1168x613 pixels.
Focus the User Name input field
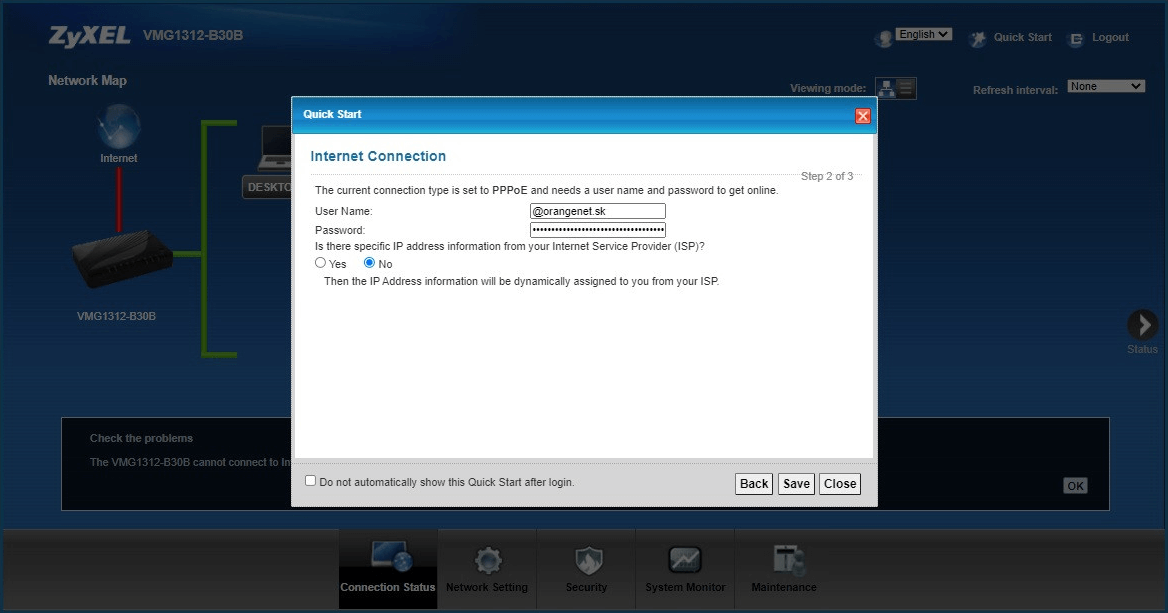point(597,211)
